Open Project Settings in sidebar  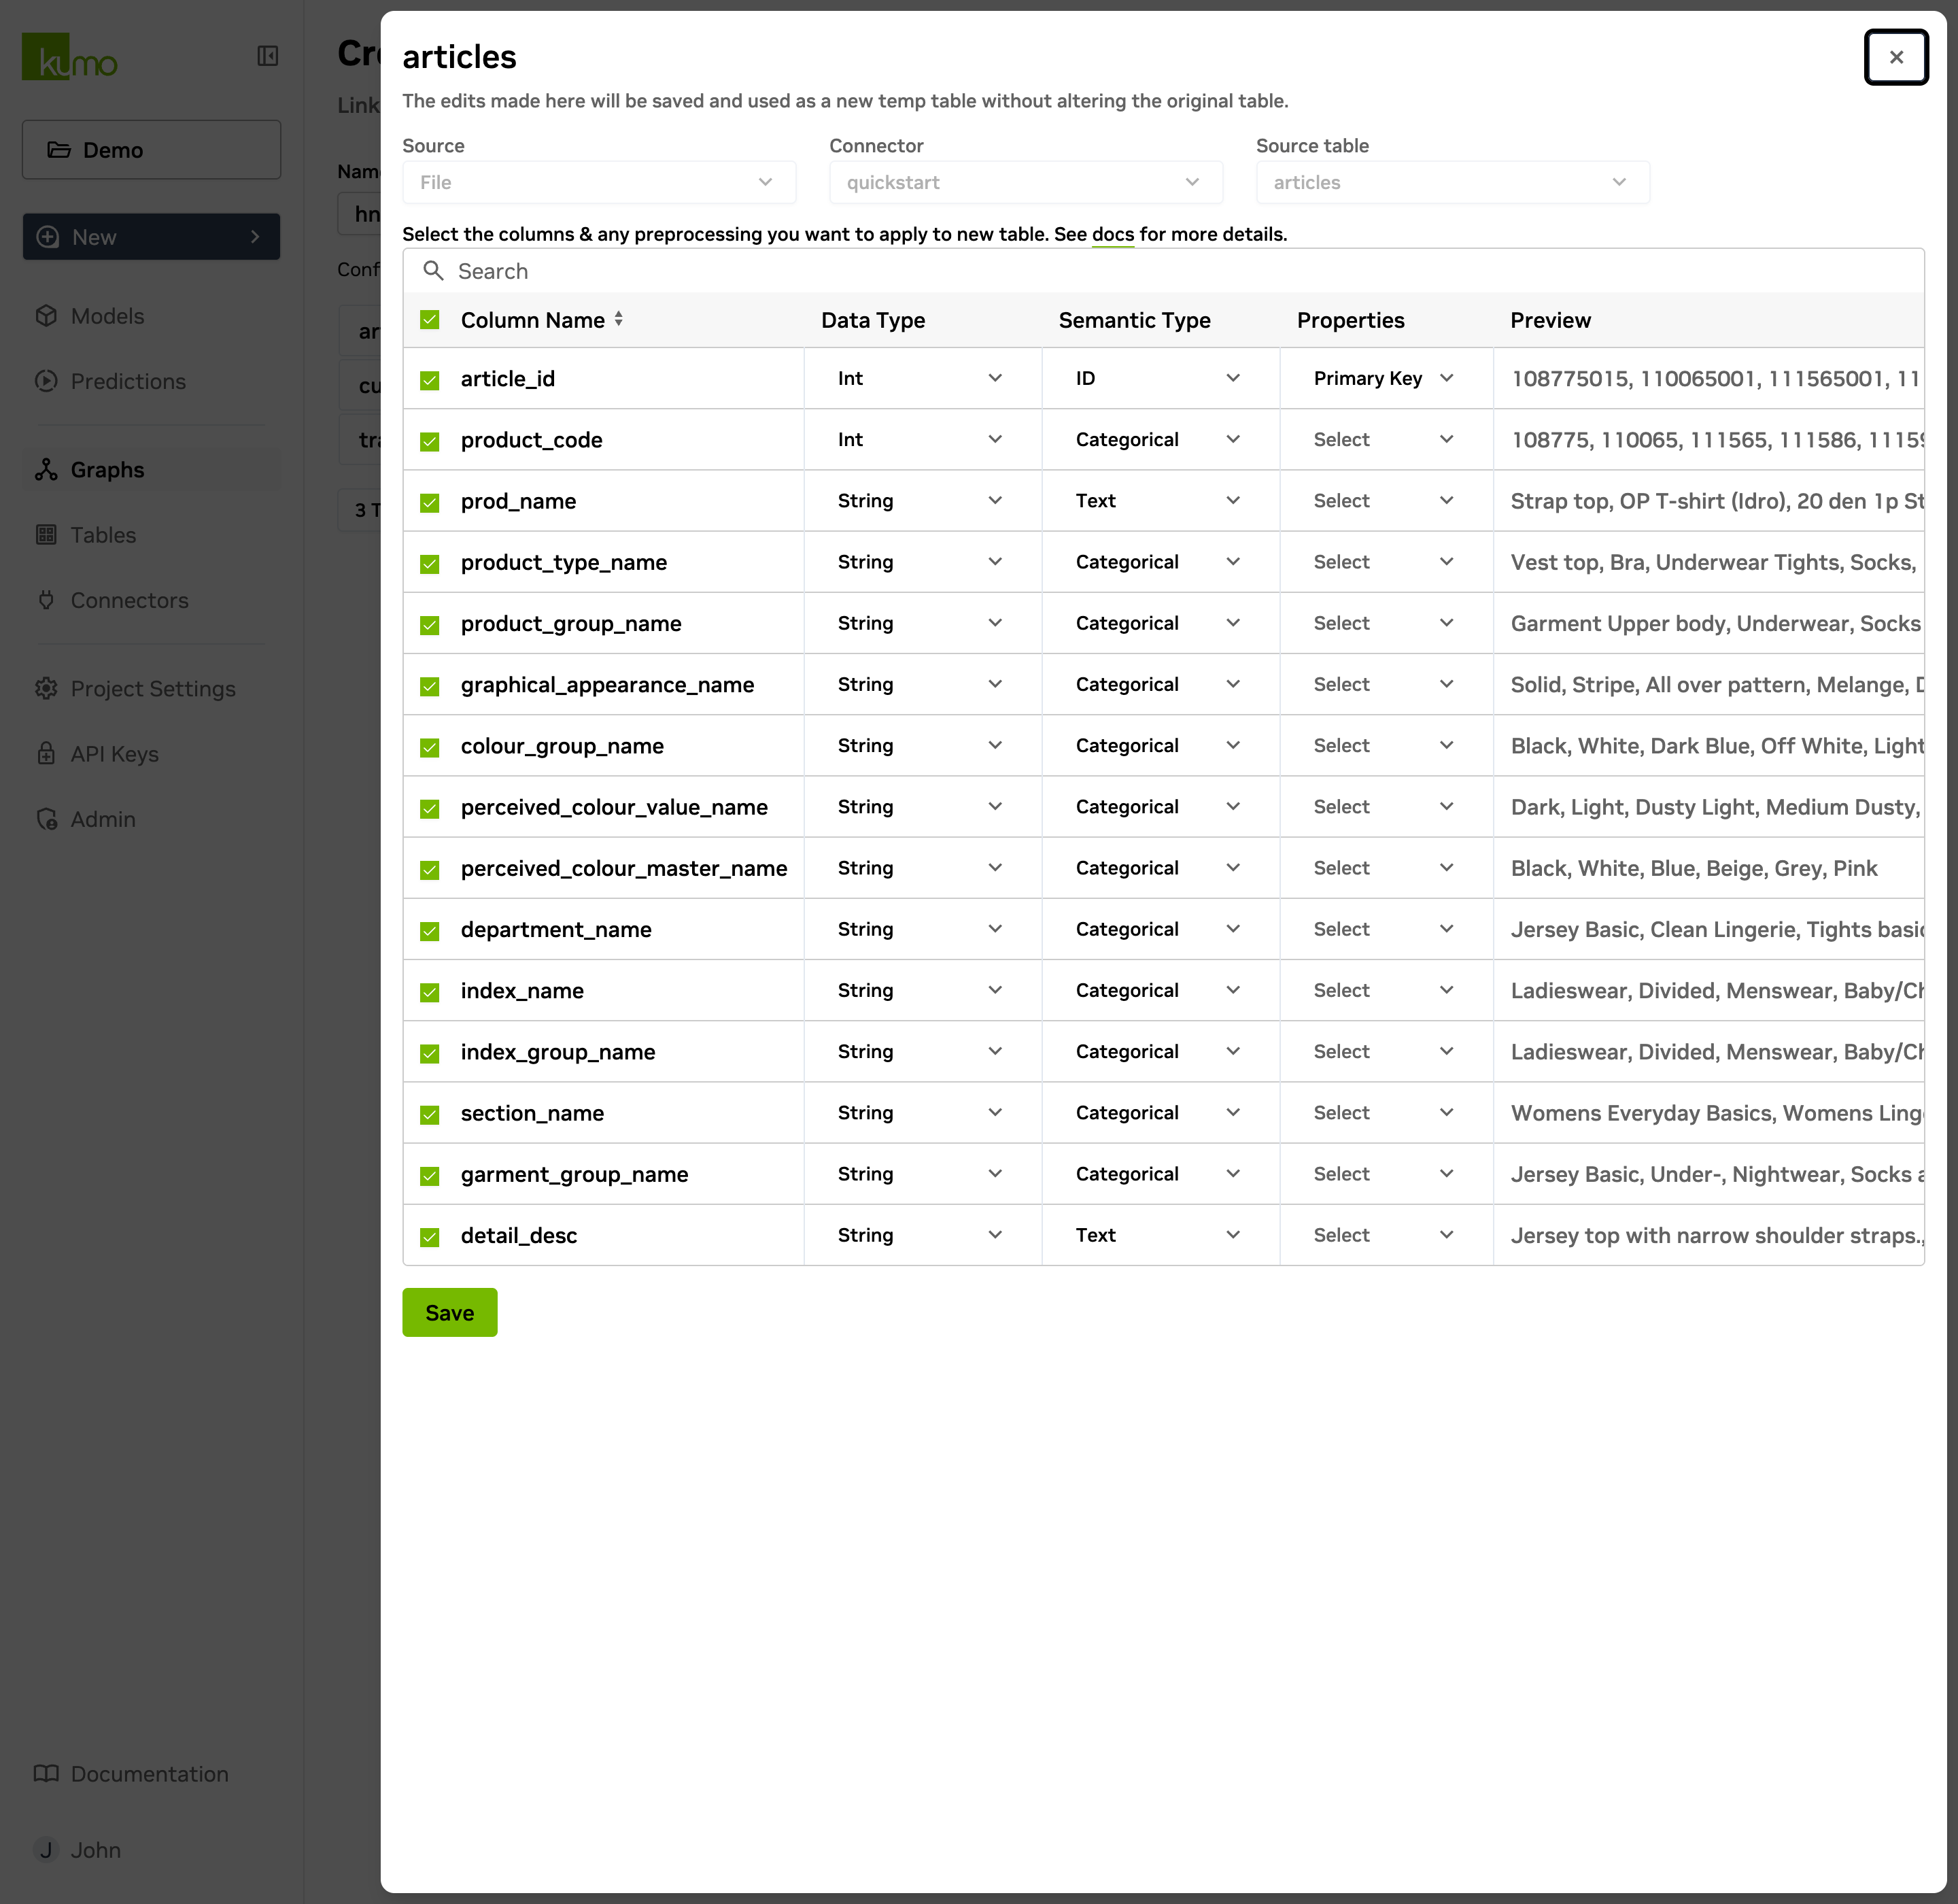click(151, 689)
